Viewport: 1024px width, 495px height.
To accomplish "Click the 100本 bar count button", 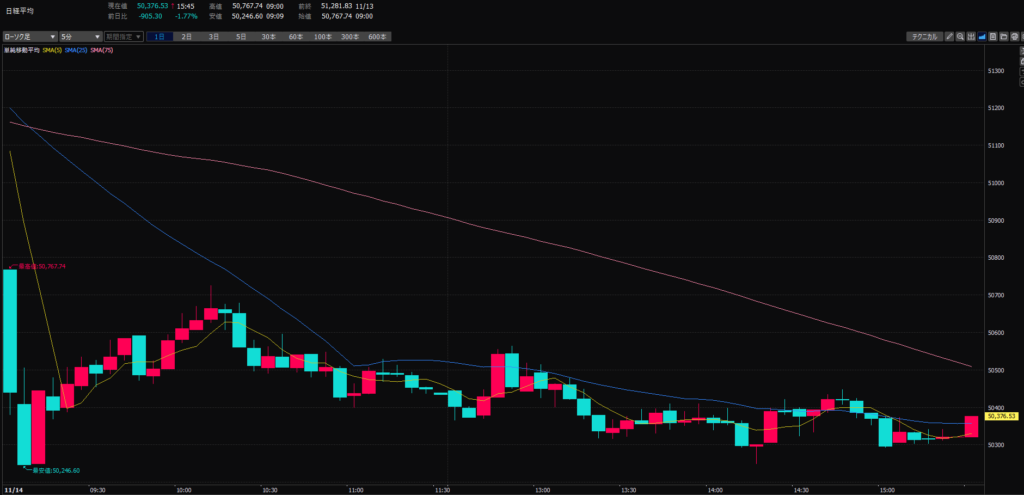I will [322, 37].
